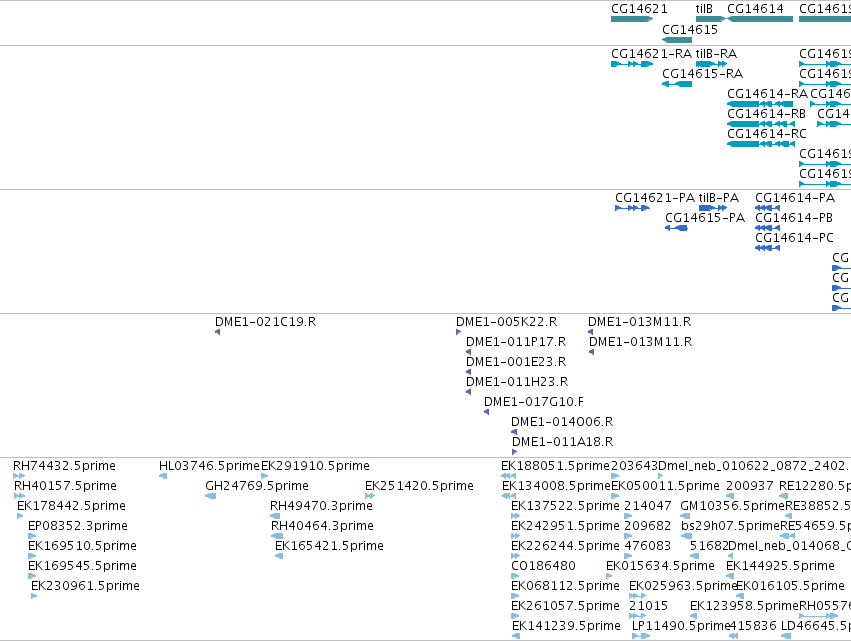Select EST EK144925.5prime
Image resolution: width=851 pixels, height=641 pixels.
click(x=731, y=576)
